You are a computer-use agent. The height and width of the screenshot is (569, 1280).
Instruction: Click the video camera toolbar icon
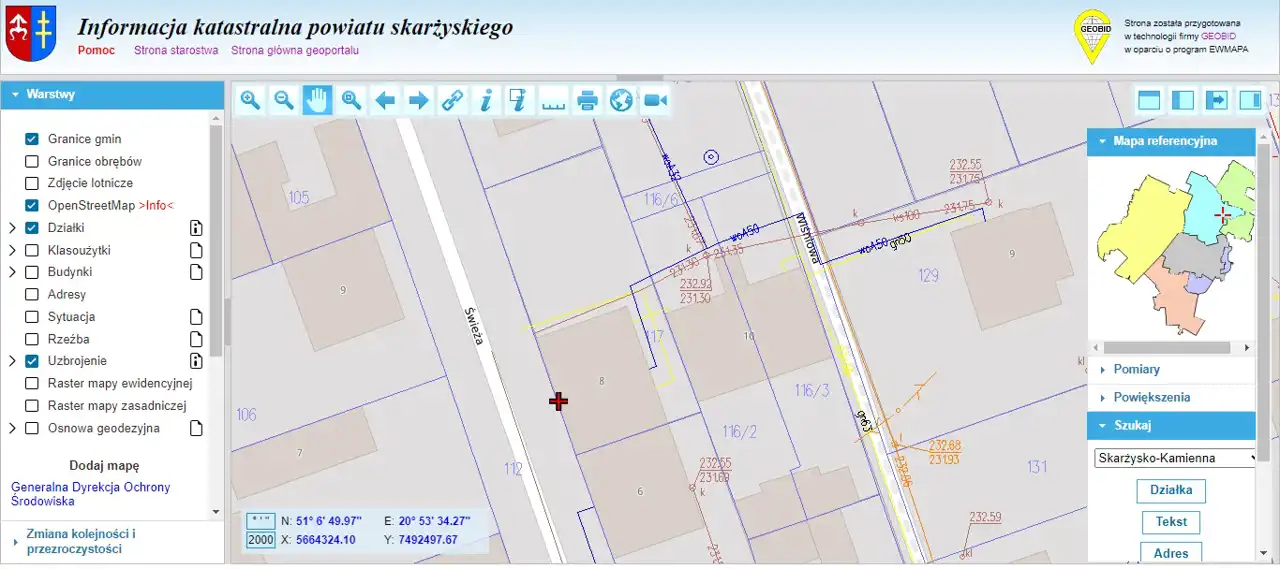655,100
